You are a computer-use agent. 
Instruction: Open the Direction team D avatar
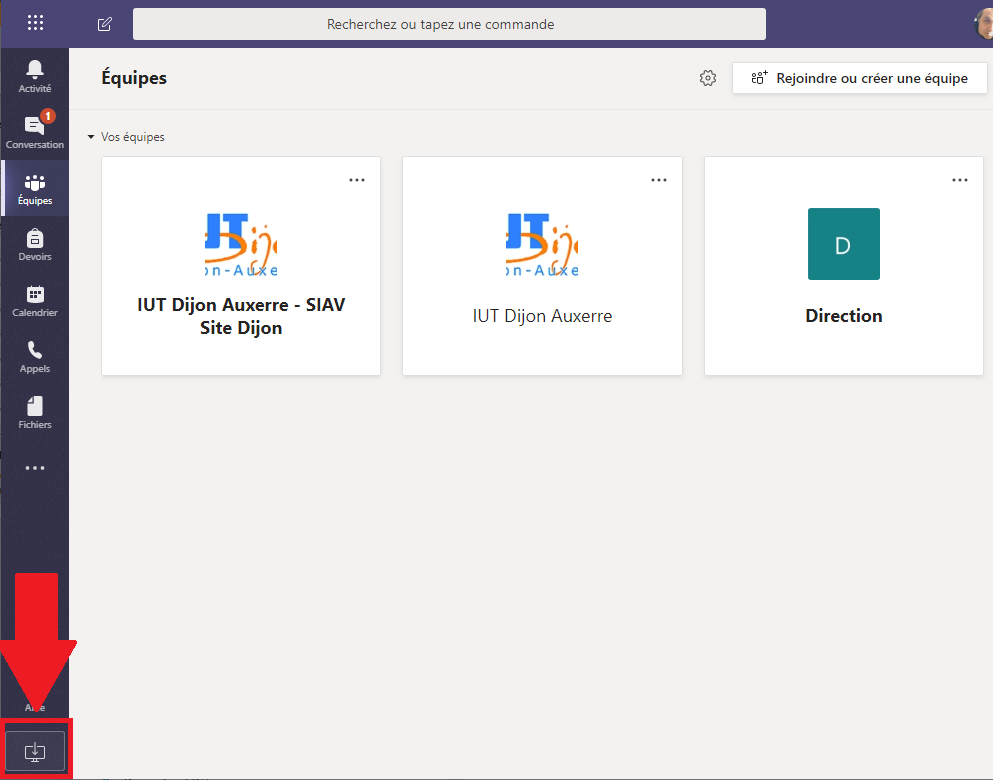point(844,244)
